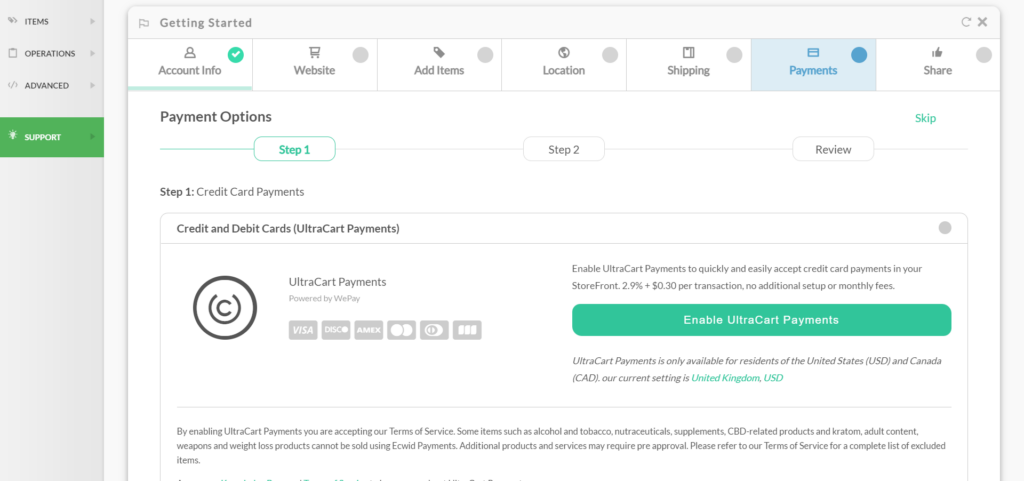This screenshot has width=1024, height=481.
Task: Click the Shipping box icon
Action: [688, 52]
